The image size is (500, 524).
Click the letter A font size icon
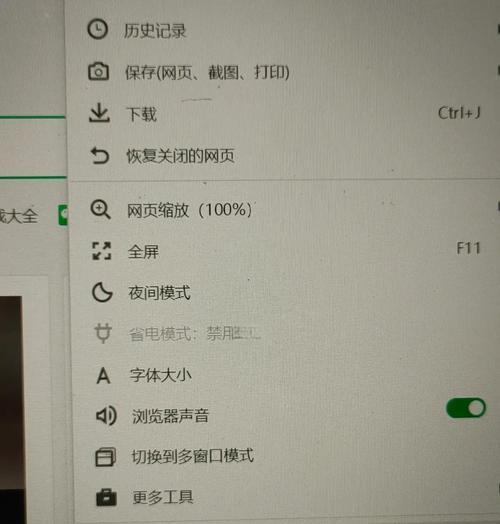(103, 375)
